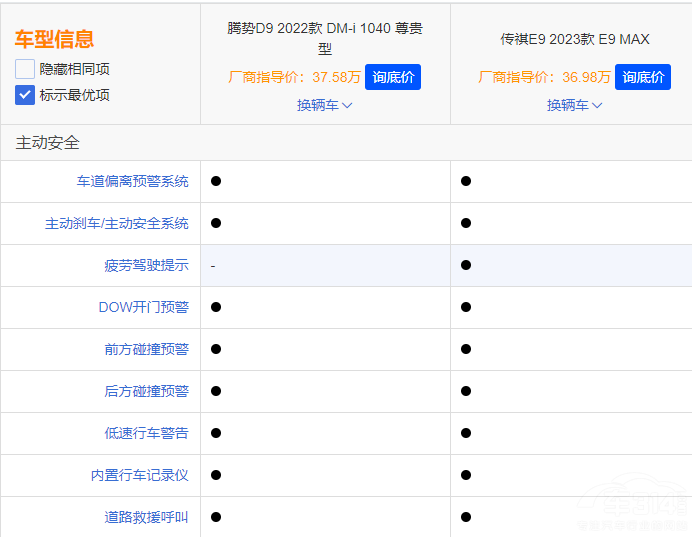692x537 pixels.
Task: Expand 换辆车 dropdown under 传祺E9
Action: 575,105
